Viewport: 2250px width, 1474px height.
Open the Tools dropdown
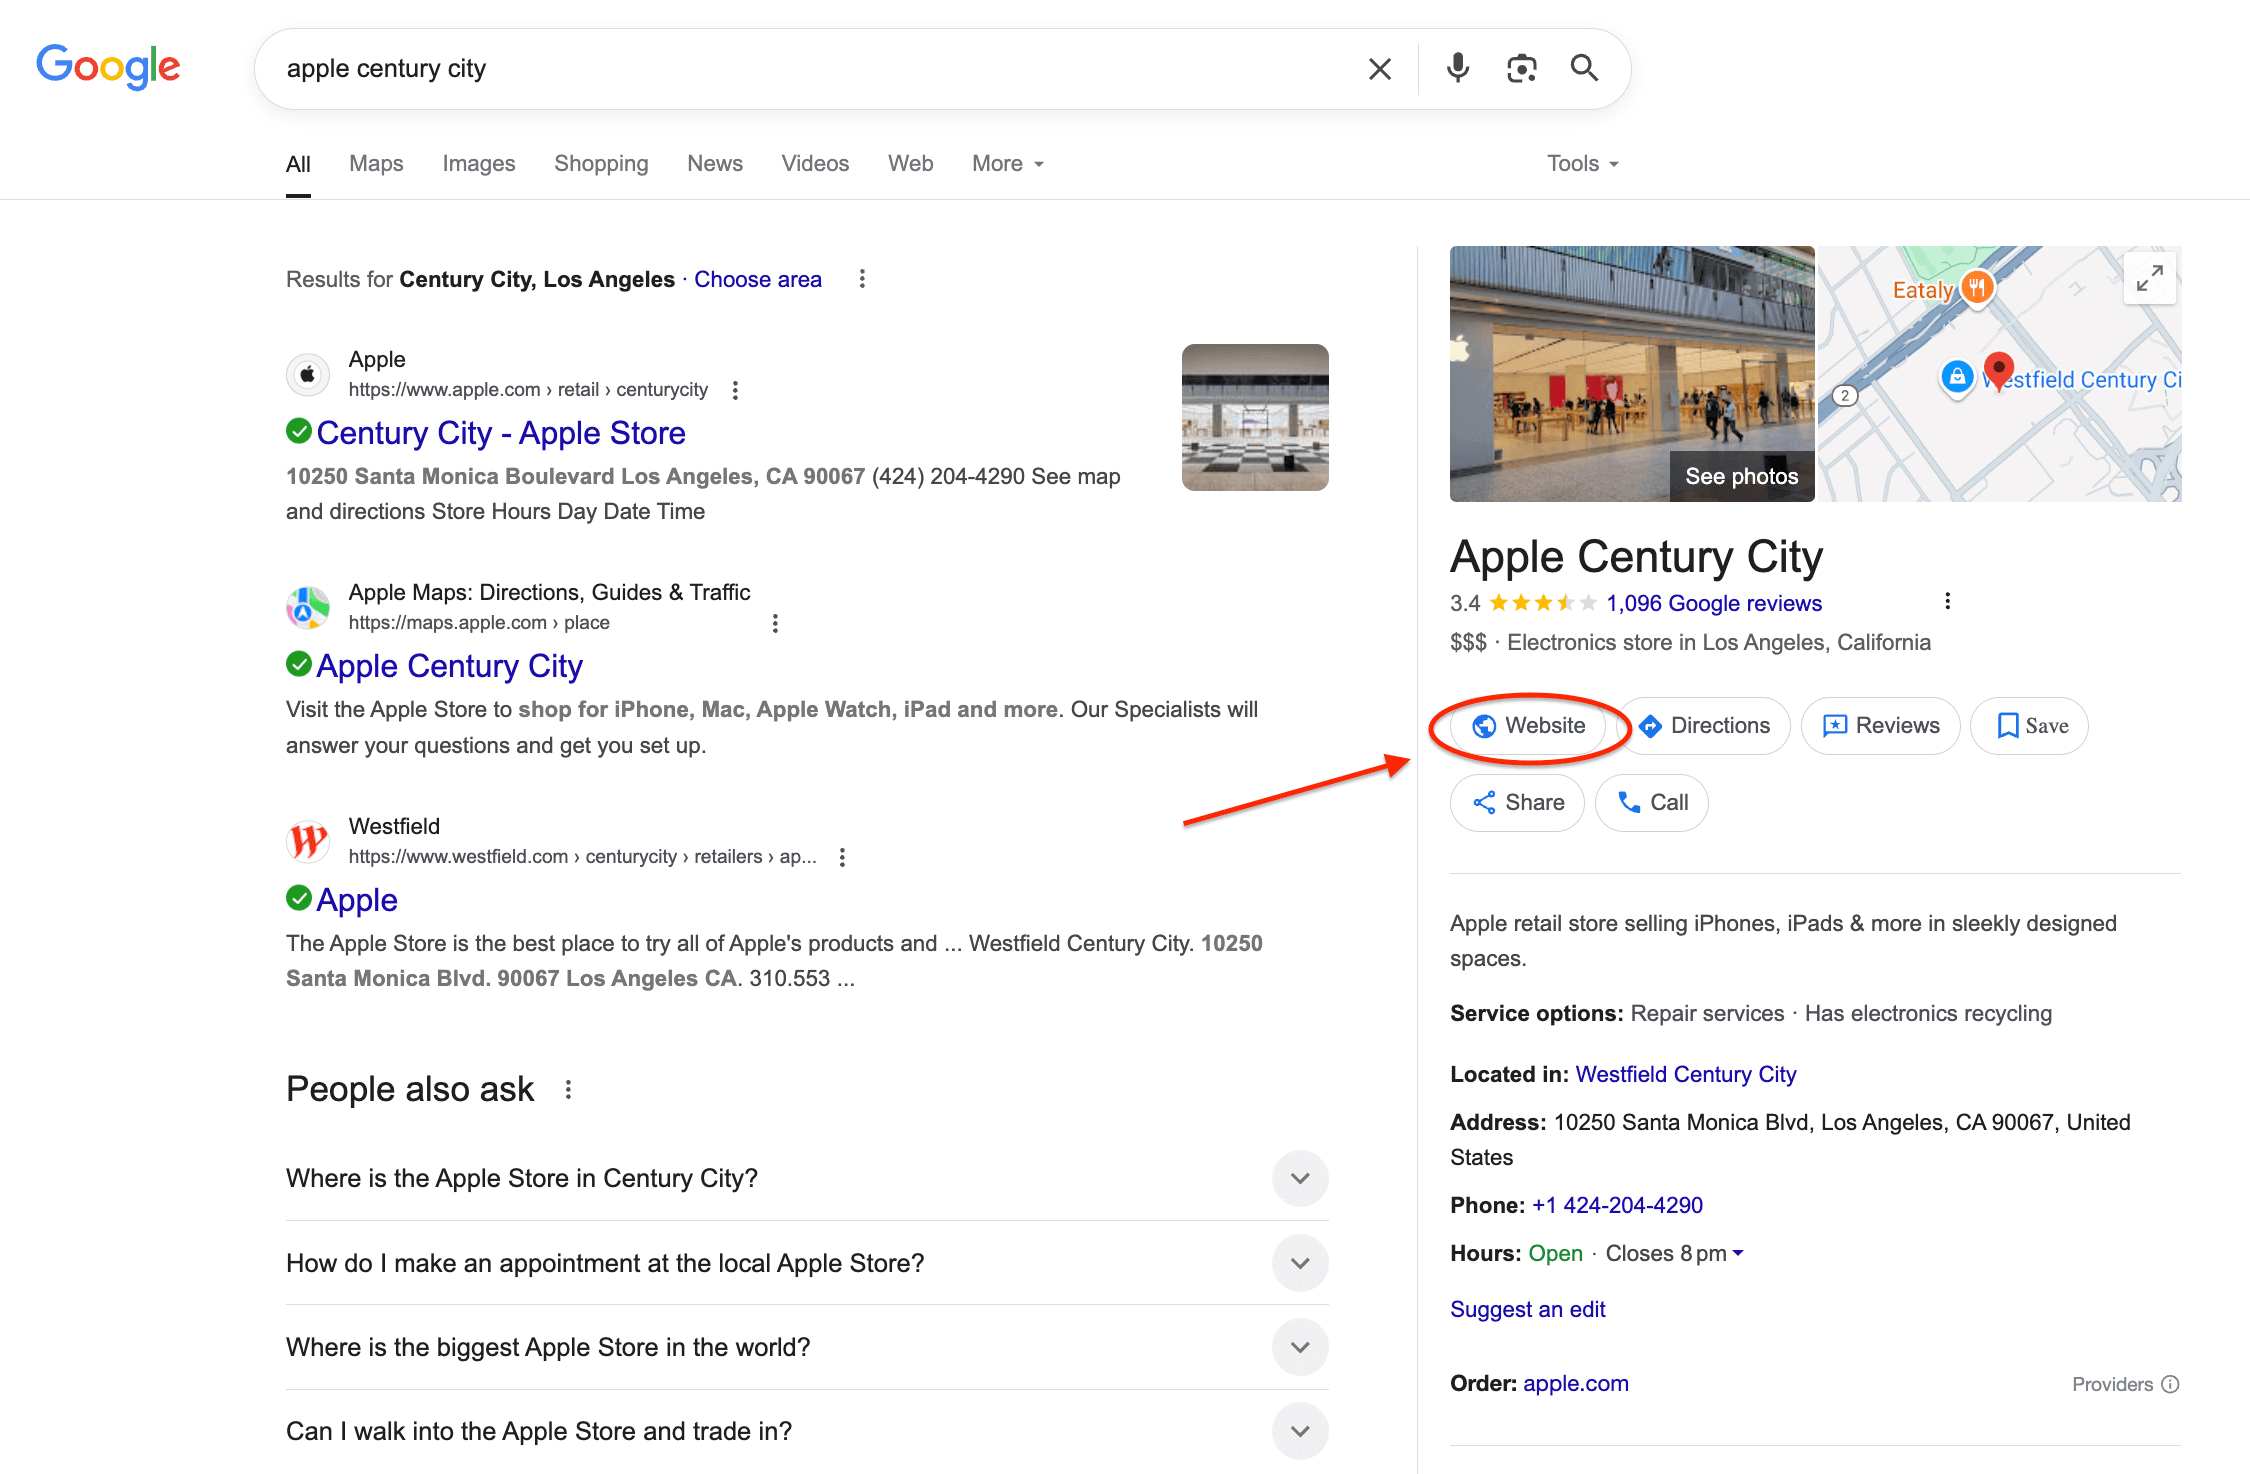1582,163
